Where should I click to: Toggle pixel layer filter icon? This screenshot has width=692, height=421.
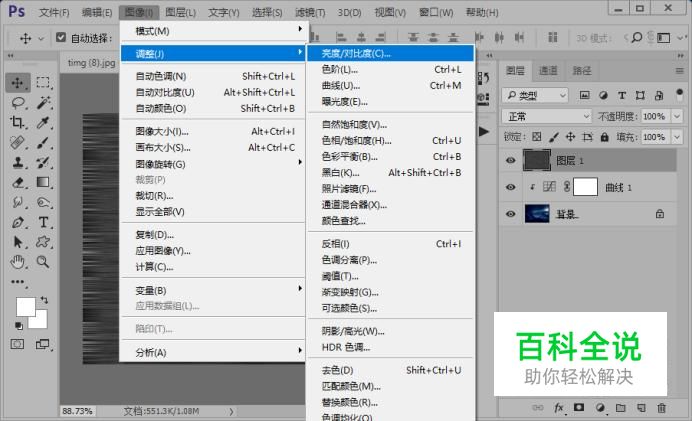584,95
